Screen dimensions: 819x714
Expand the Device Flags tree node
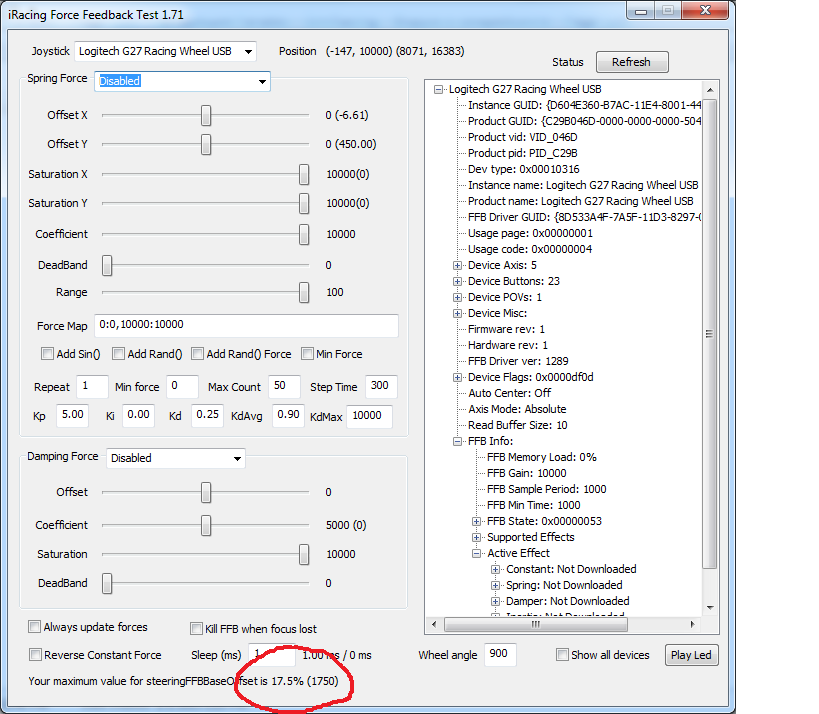[x=458, y=377]
